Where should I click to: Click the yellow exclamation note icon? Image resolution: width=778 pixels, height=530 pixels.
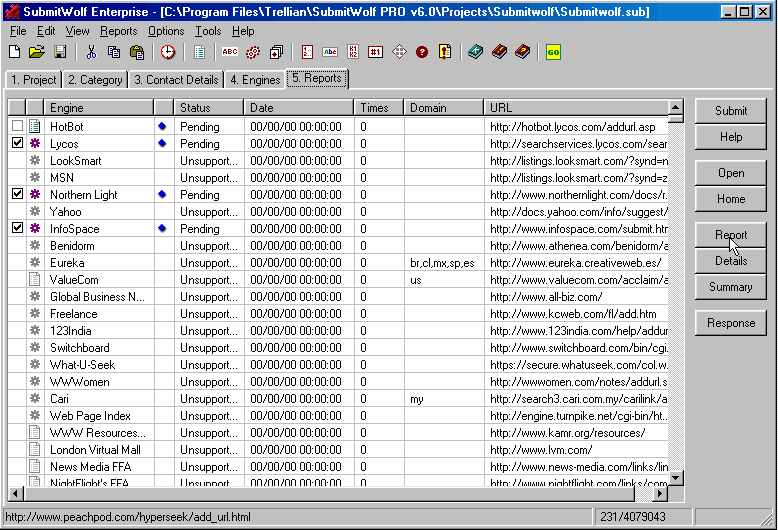pyautogui.click(x=445, y=52)
